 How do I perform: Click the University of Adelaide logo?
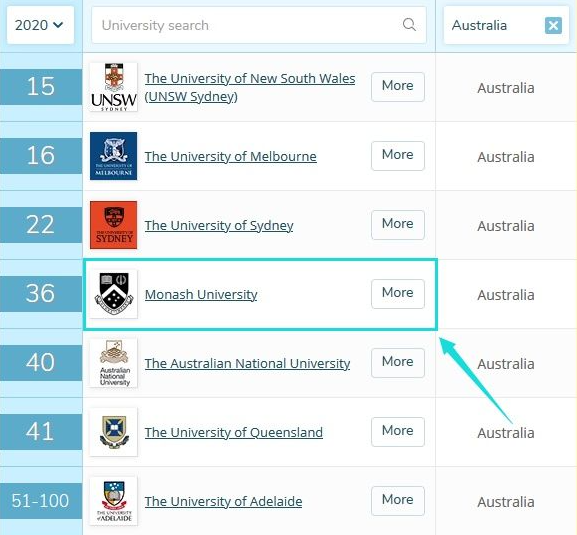point(114,501)
